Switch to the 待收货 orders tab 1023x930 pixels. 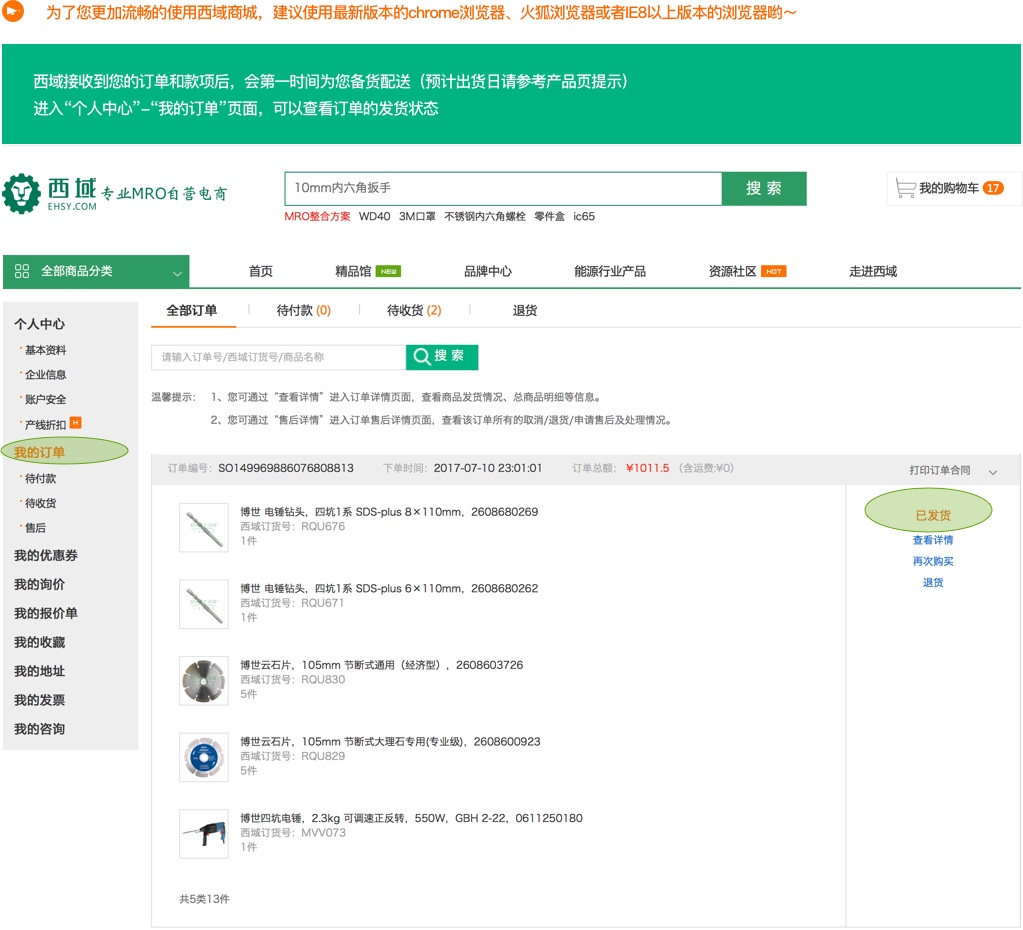click(414, 311)
